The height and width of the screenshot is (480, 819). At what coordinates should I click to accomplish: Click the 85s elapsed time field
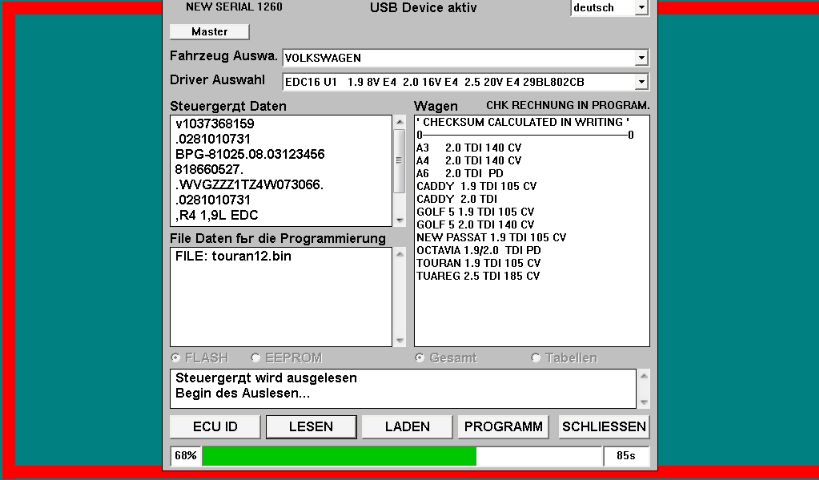pos(626,456)
